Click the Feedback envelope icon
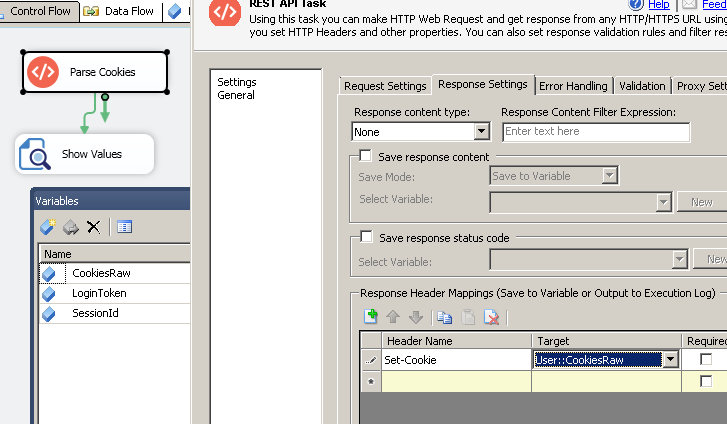This screenshot has height=424, width=727. click(689, 5)
